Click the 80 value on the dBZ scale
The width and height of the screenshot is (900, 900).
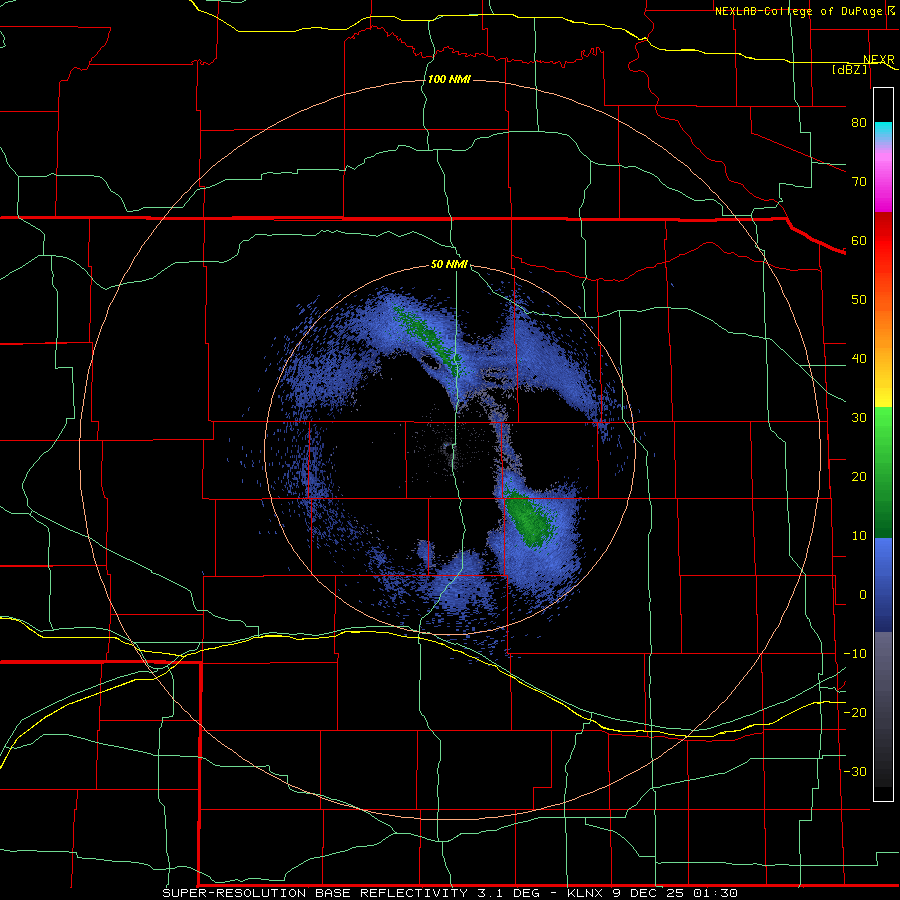pos(859,122)
